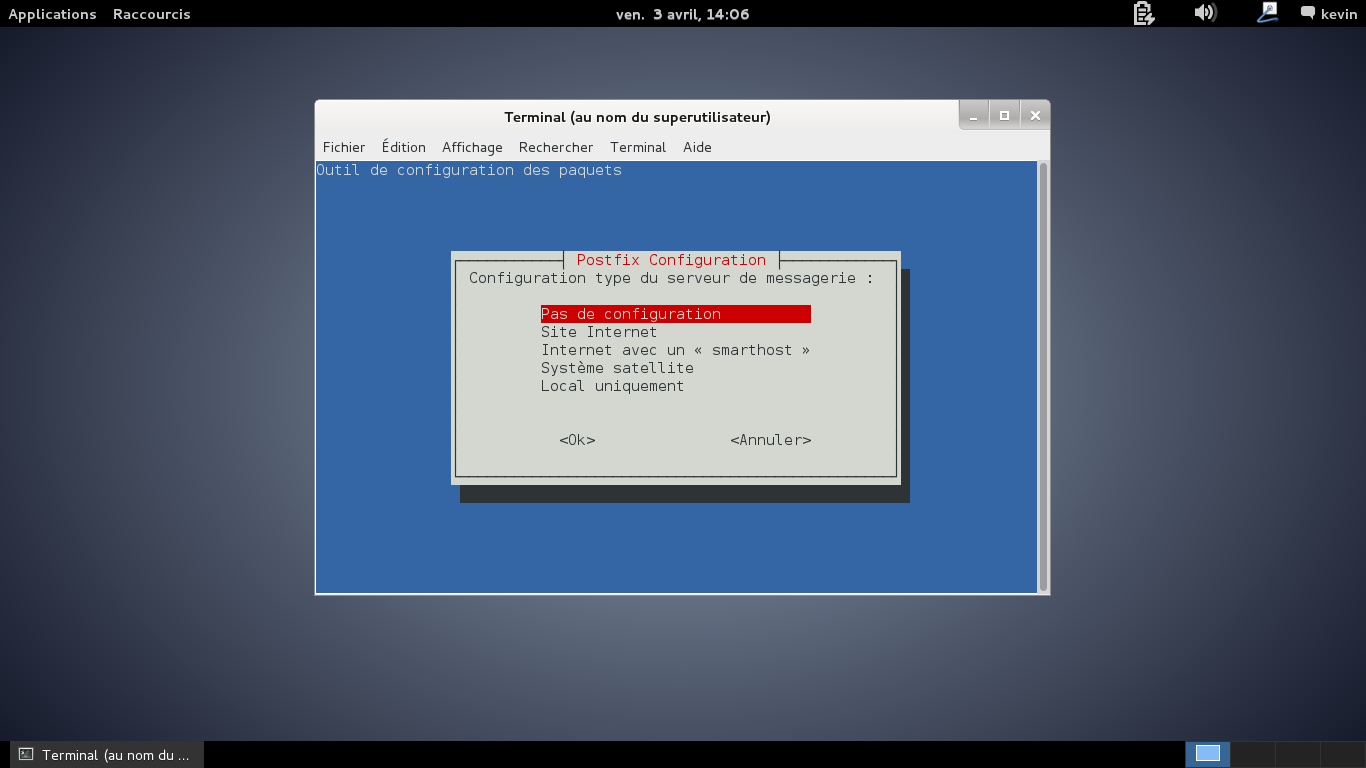
Task: Maximize the Terminal window
Action: tap(1004, 116)
